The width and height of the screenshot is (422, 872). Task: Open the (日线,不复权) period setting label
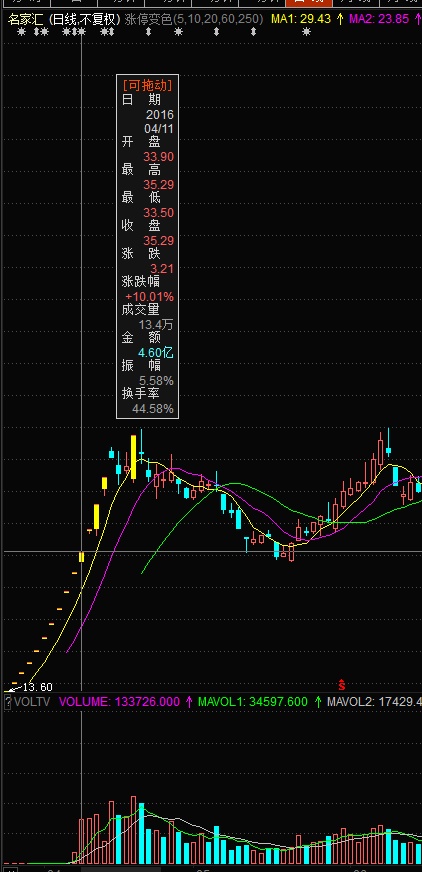click(x=85, y=19)
